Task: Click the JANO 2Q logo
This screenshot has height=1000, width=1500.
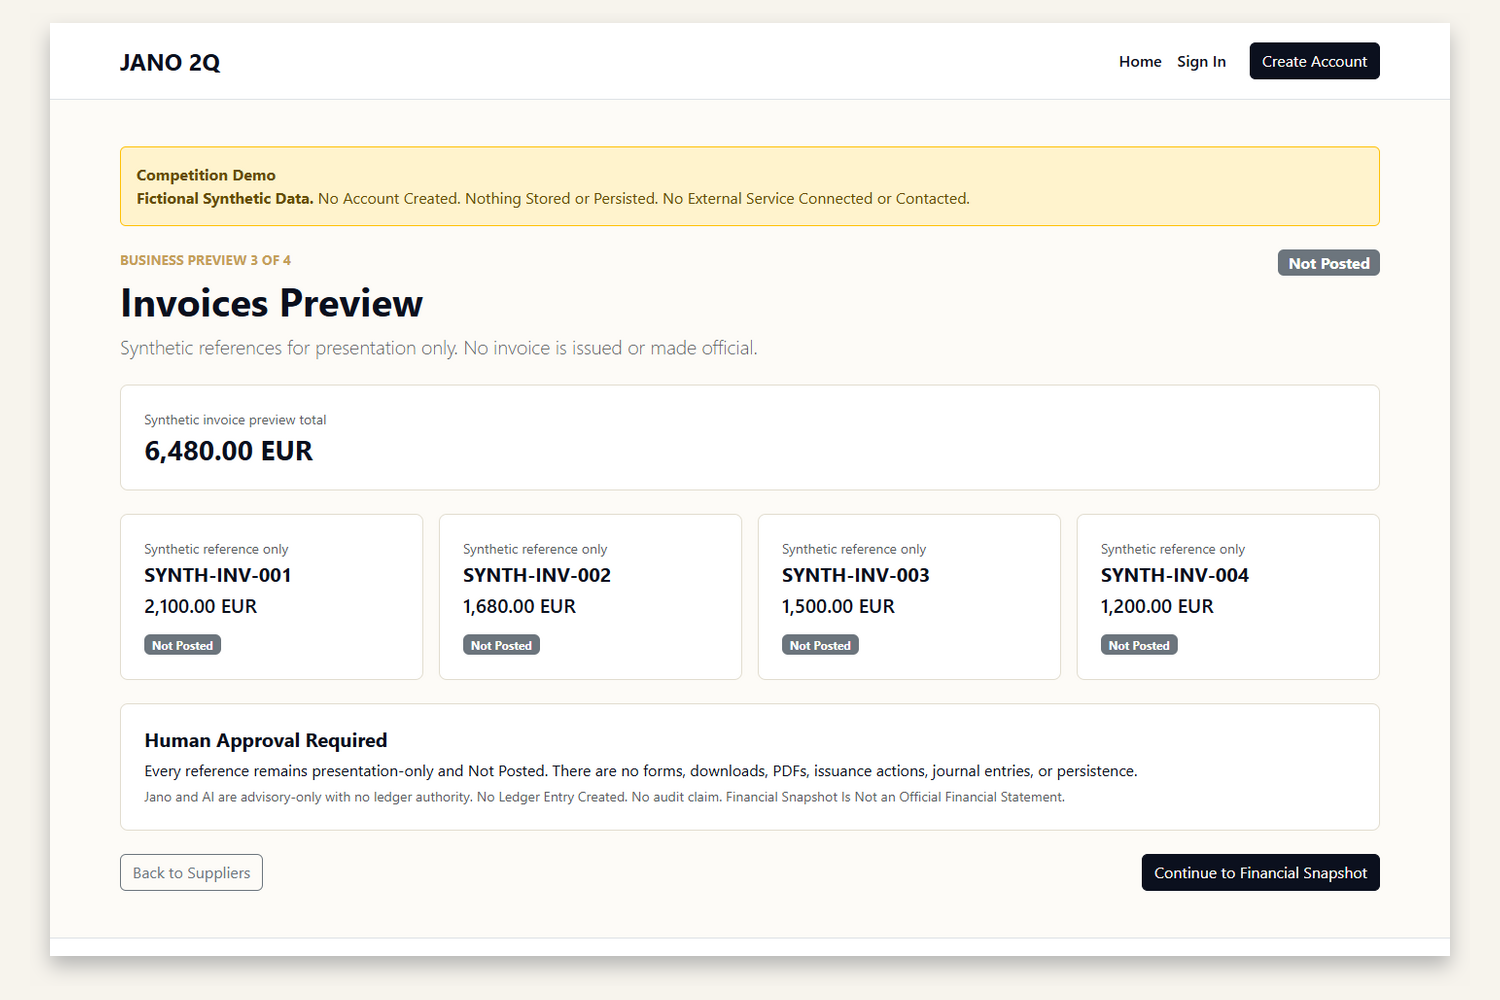Action: [x=170, y=62]
